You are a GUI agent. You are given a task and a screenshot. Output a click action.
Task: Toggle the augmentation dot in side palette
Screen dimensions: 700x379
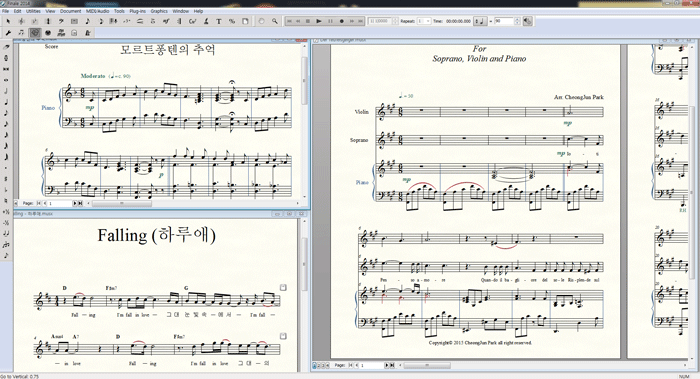(6, 168)
